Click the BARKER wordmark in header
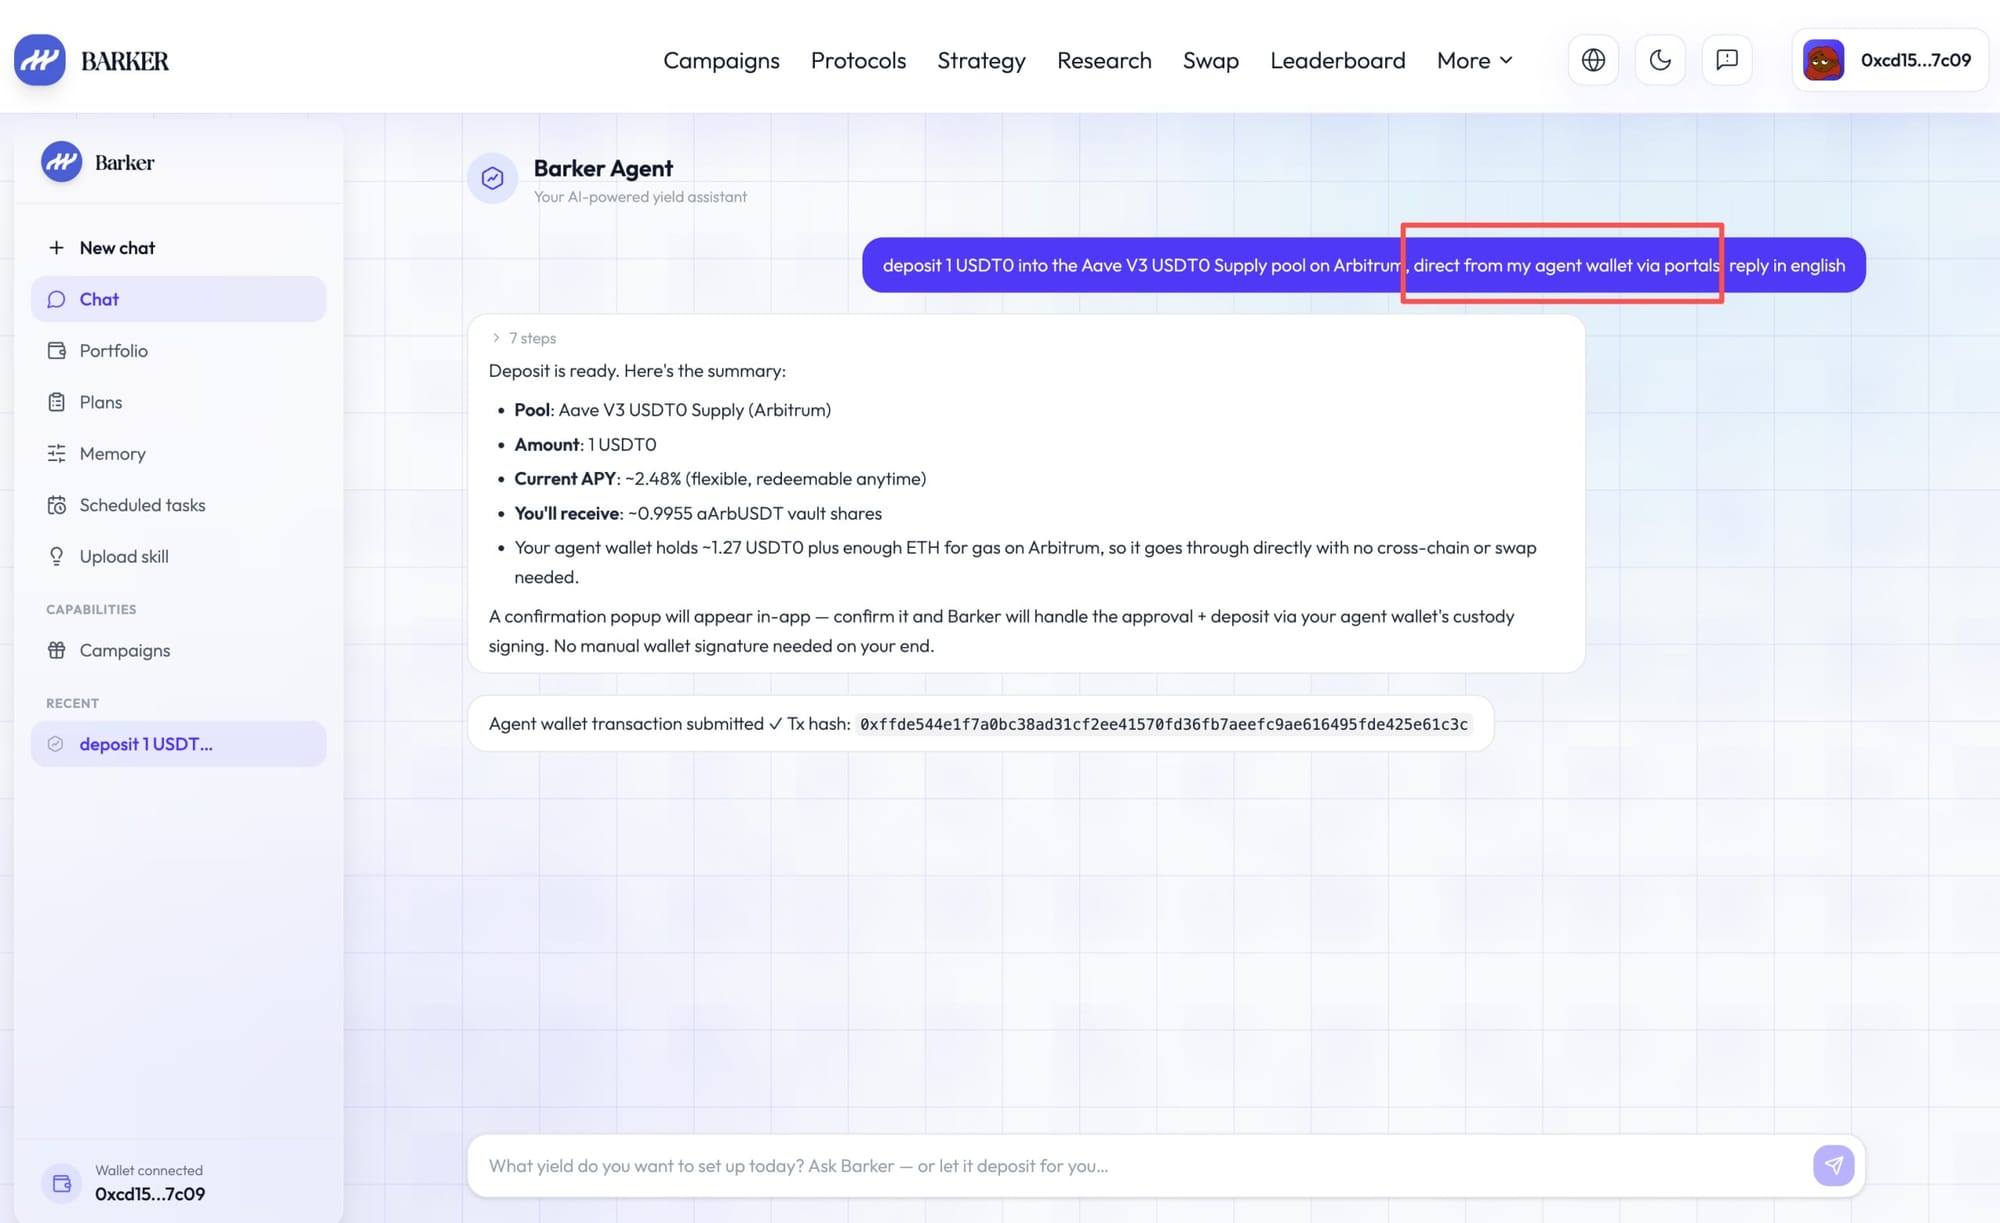 pos(125,61)
